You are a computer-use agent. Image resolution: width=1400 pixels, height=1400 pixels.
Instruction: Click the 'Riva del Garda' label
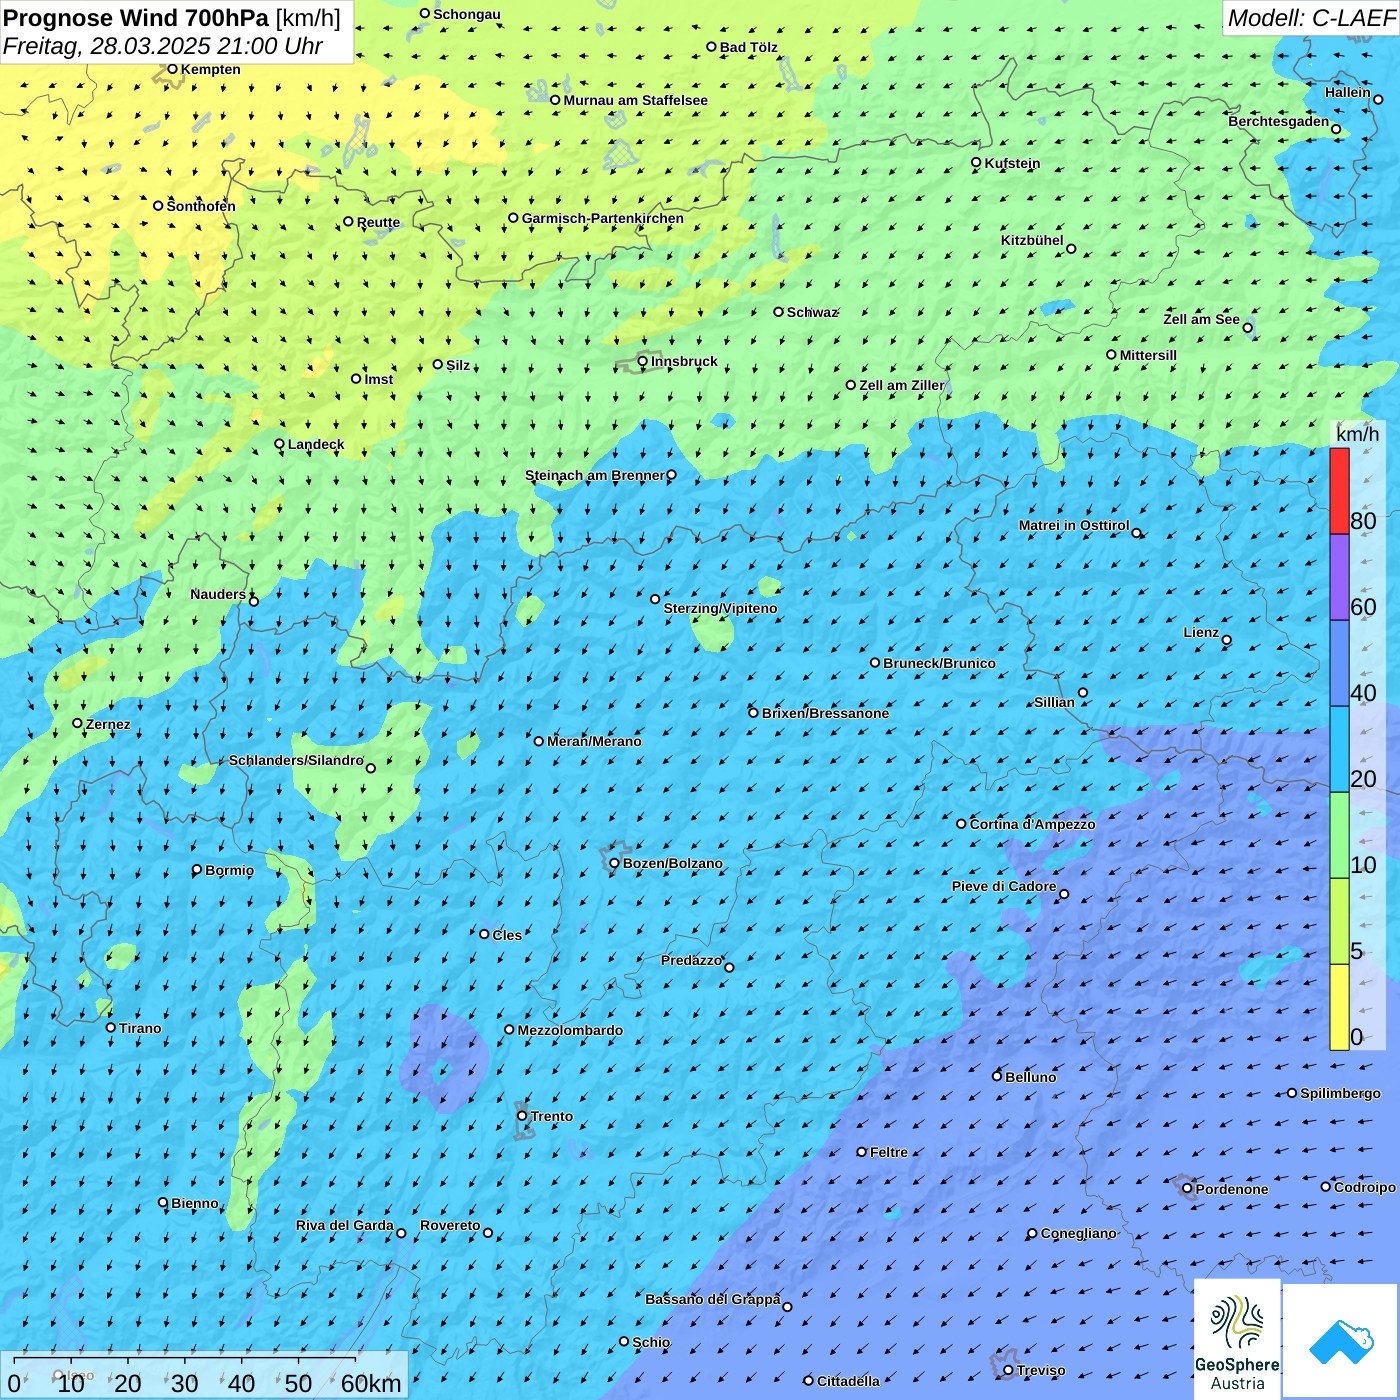click(345, 1225)
